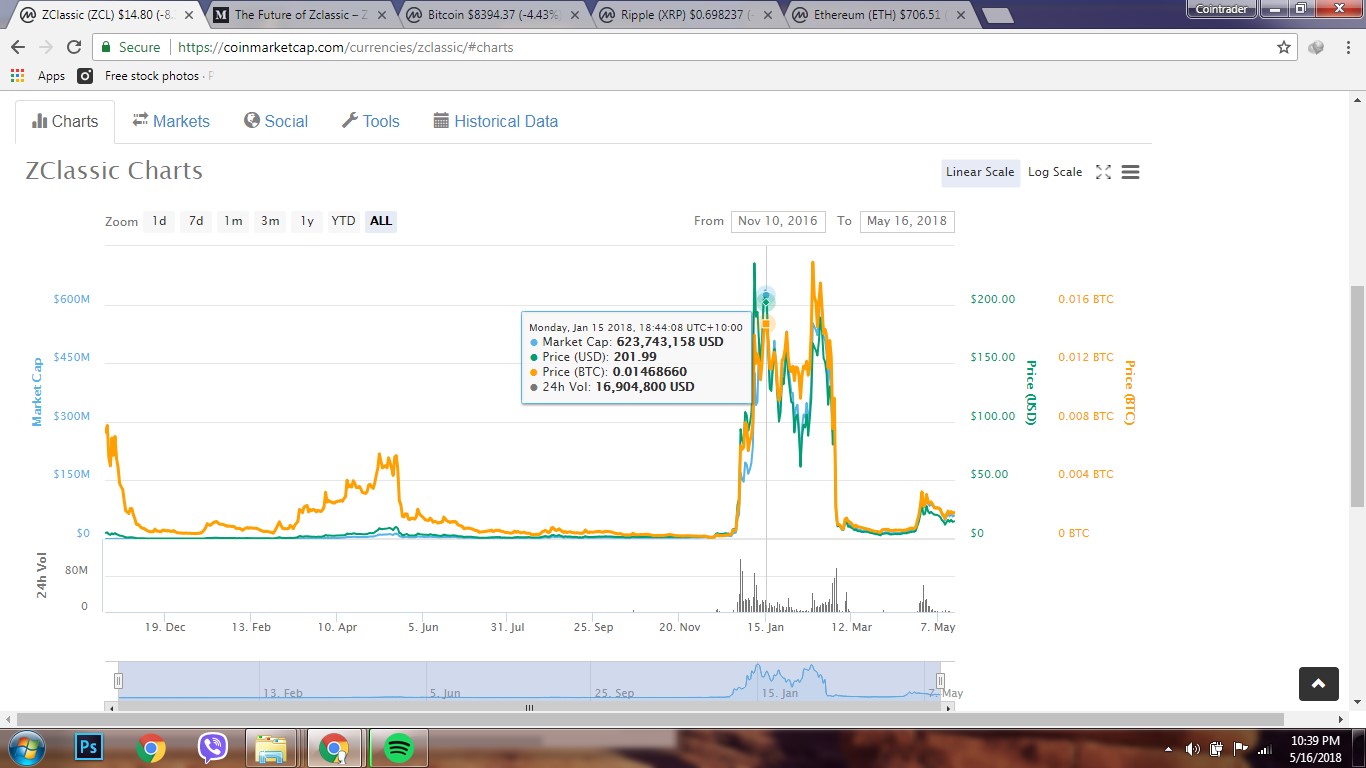The image size is (1366, 768).
Task: Open Spotify from the taskbar
Action: click(x=399, y=748)
